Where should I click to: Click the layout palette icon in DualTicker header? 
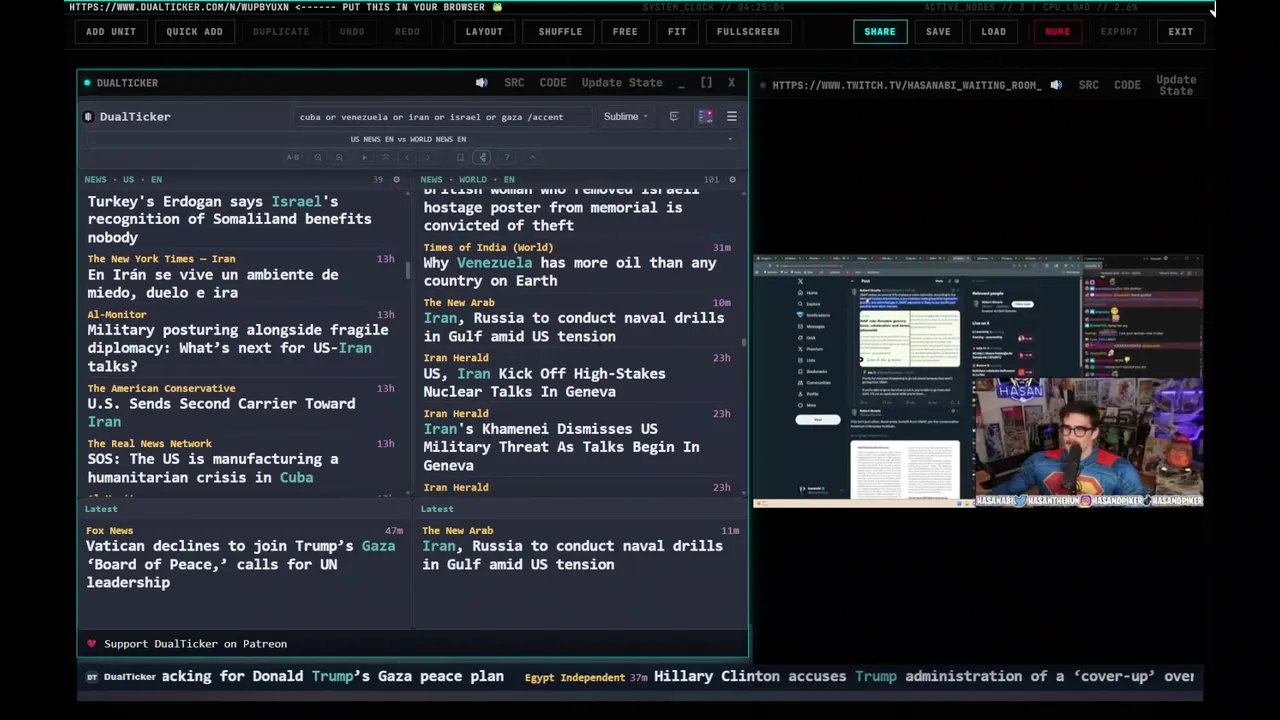pos(705,117)
